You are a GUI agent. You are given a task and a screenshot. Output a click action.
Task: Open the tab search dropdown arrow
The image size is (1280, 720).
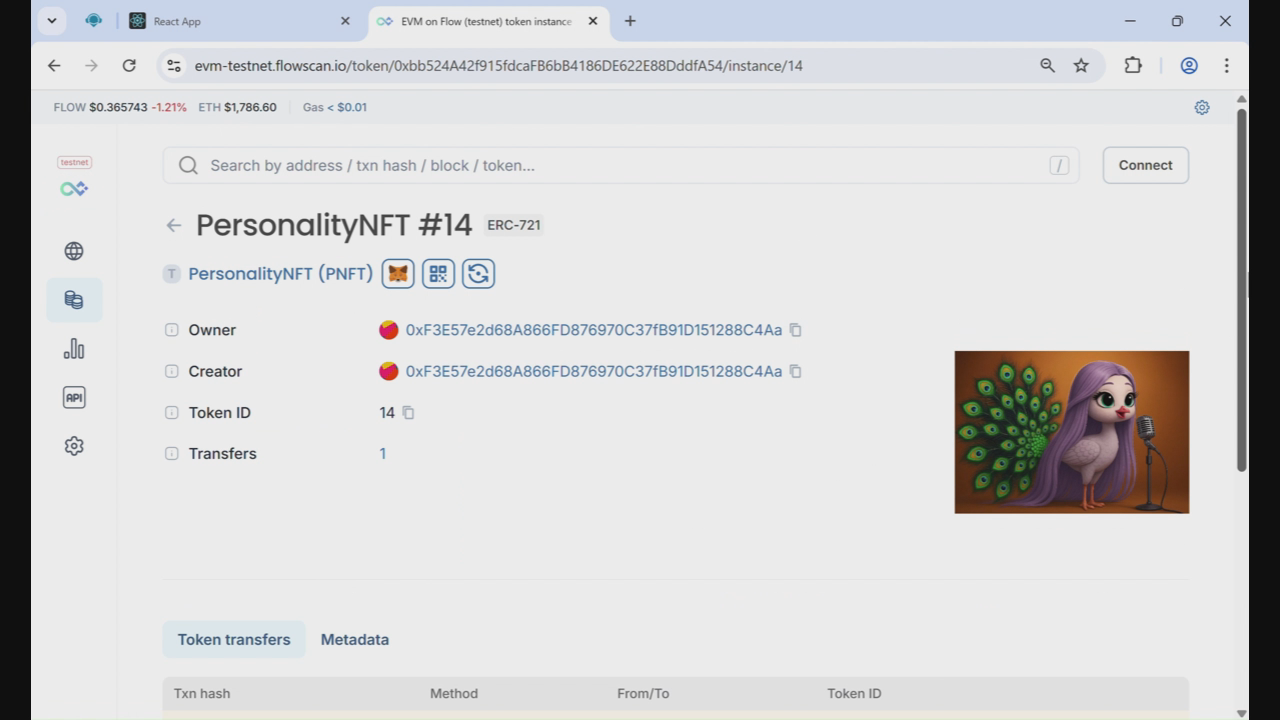point(51,20)
